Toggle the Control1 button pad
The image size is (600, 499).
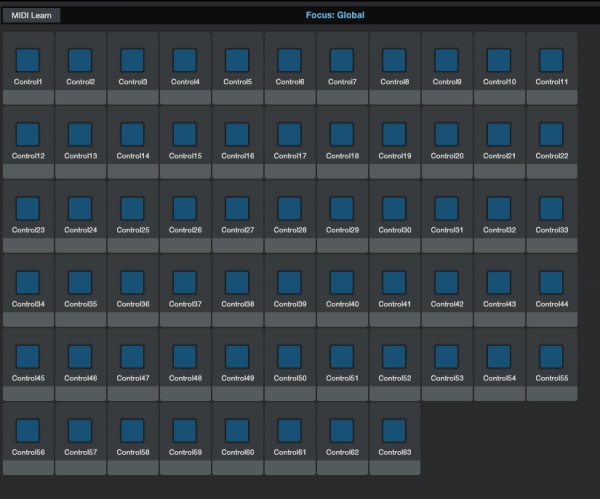(x=28, y=60)
